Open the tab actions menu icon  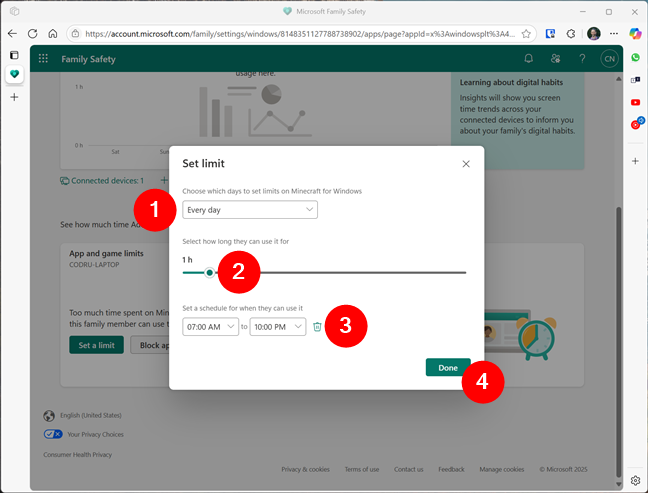coord(14,55)
